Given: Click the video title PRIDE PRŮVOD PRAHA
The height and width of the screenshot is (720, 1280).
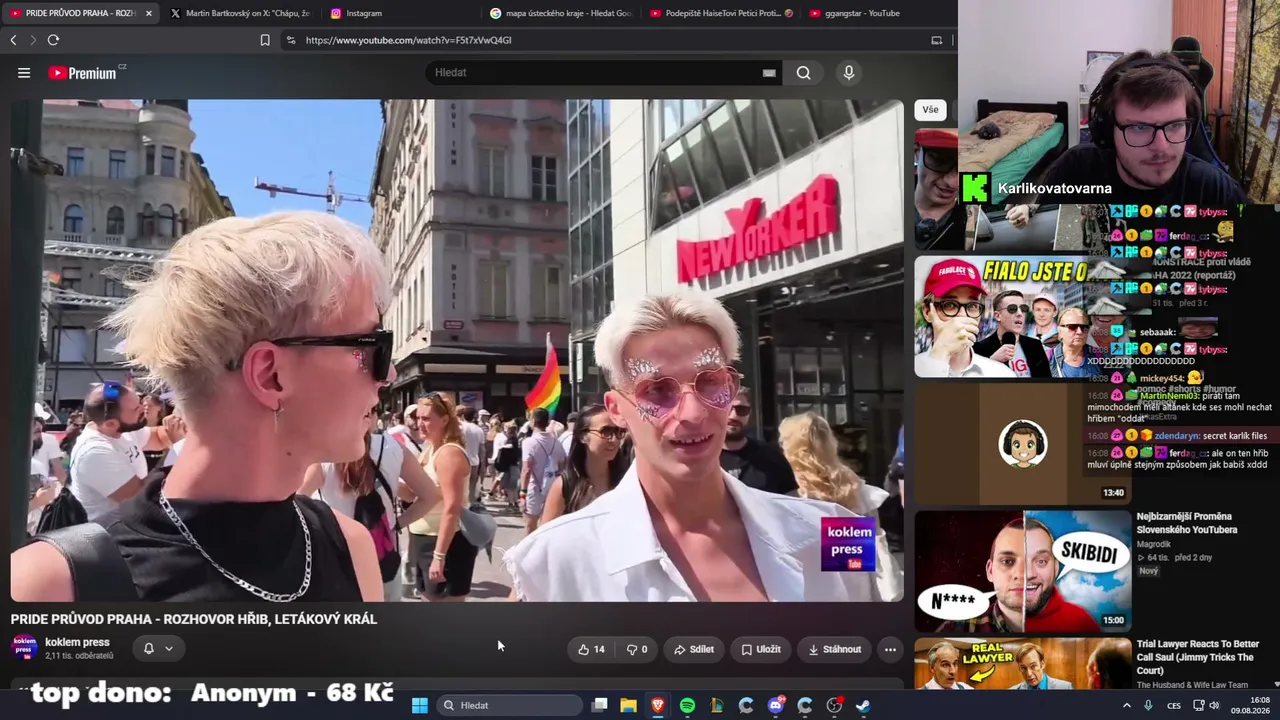Looking at the screenshot, I should (x=194, y=619).
